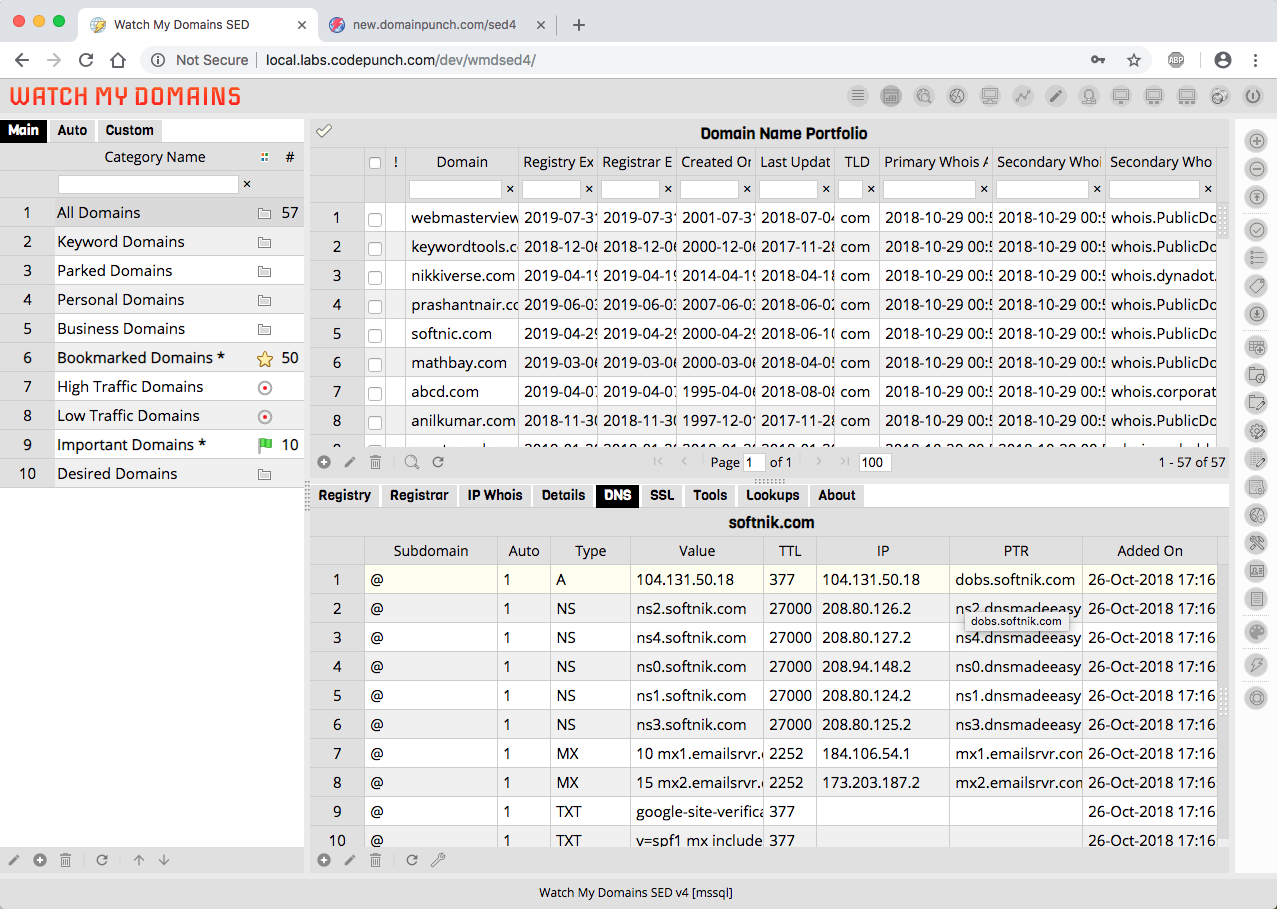Sort DNS records by the Type column
Image resolution: width=1277 pixels, height=909 pixels.
[x=591, y=550]
